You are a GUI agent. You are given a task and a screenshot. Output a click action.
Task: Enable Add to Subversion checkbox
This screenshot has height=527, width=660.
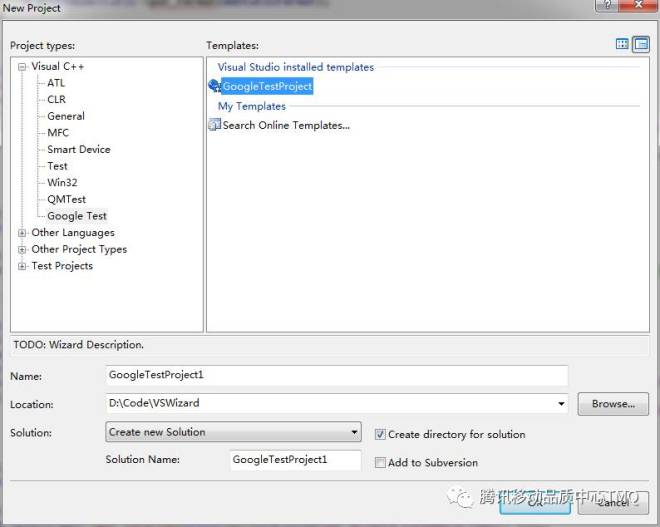380,463
